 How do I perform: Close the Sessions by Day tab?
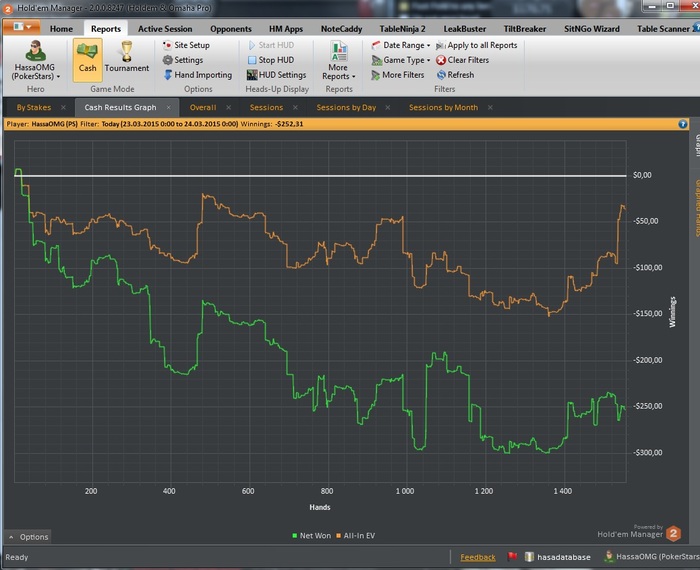[x=388, y=108]
